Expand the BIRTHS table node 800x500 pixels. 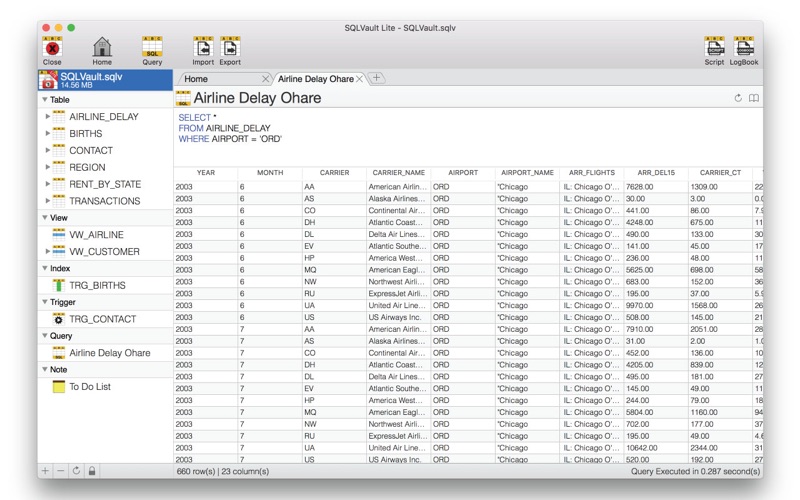click(47, 134)
